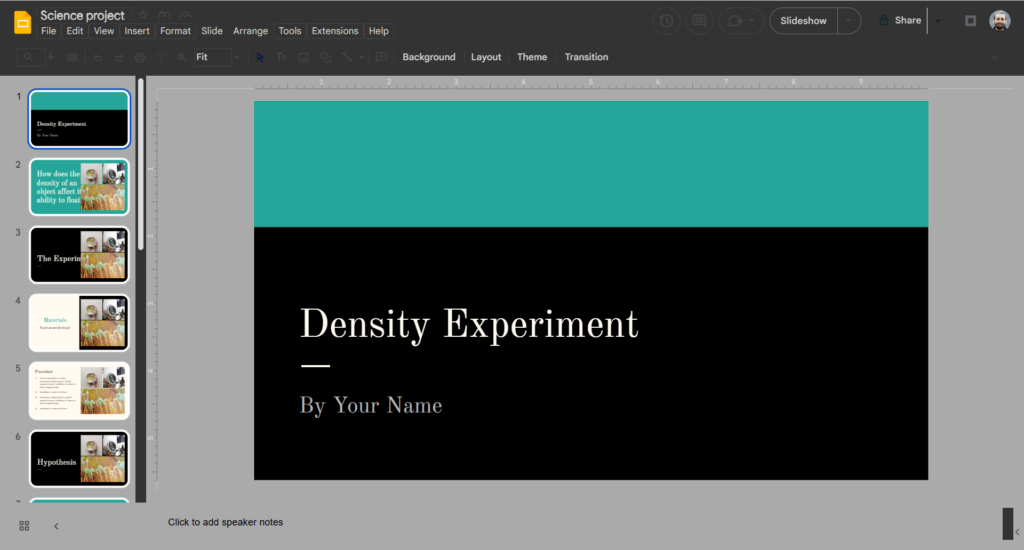Select the Hypothesis slide thumbnail
The height and width of the screenshot is (550, 1024).
[x=79, y=458]
